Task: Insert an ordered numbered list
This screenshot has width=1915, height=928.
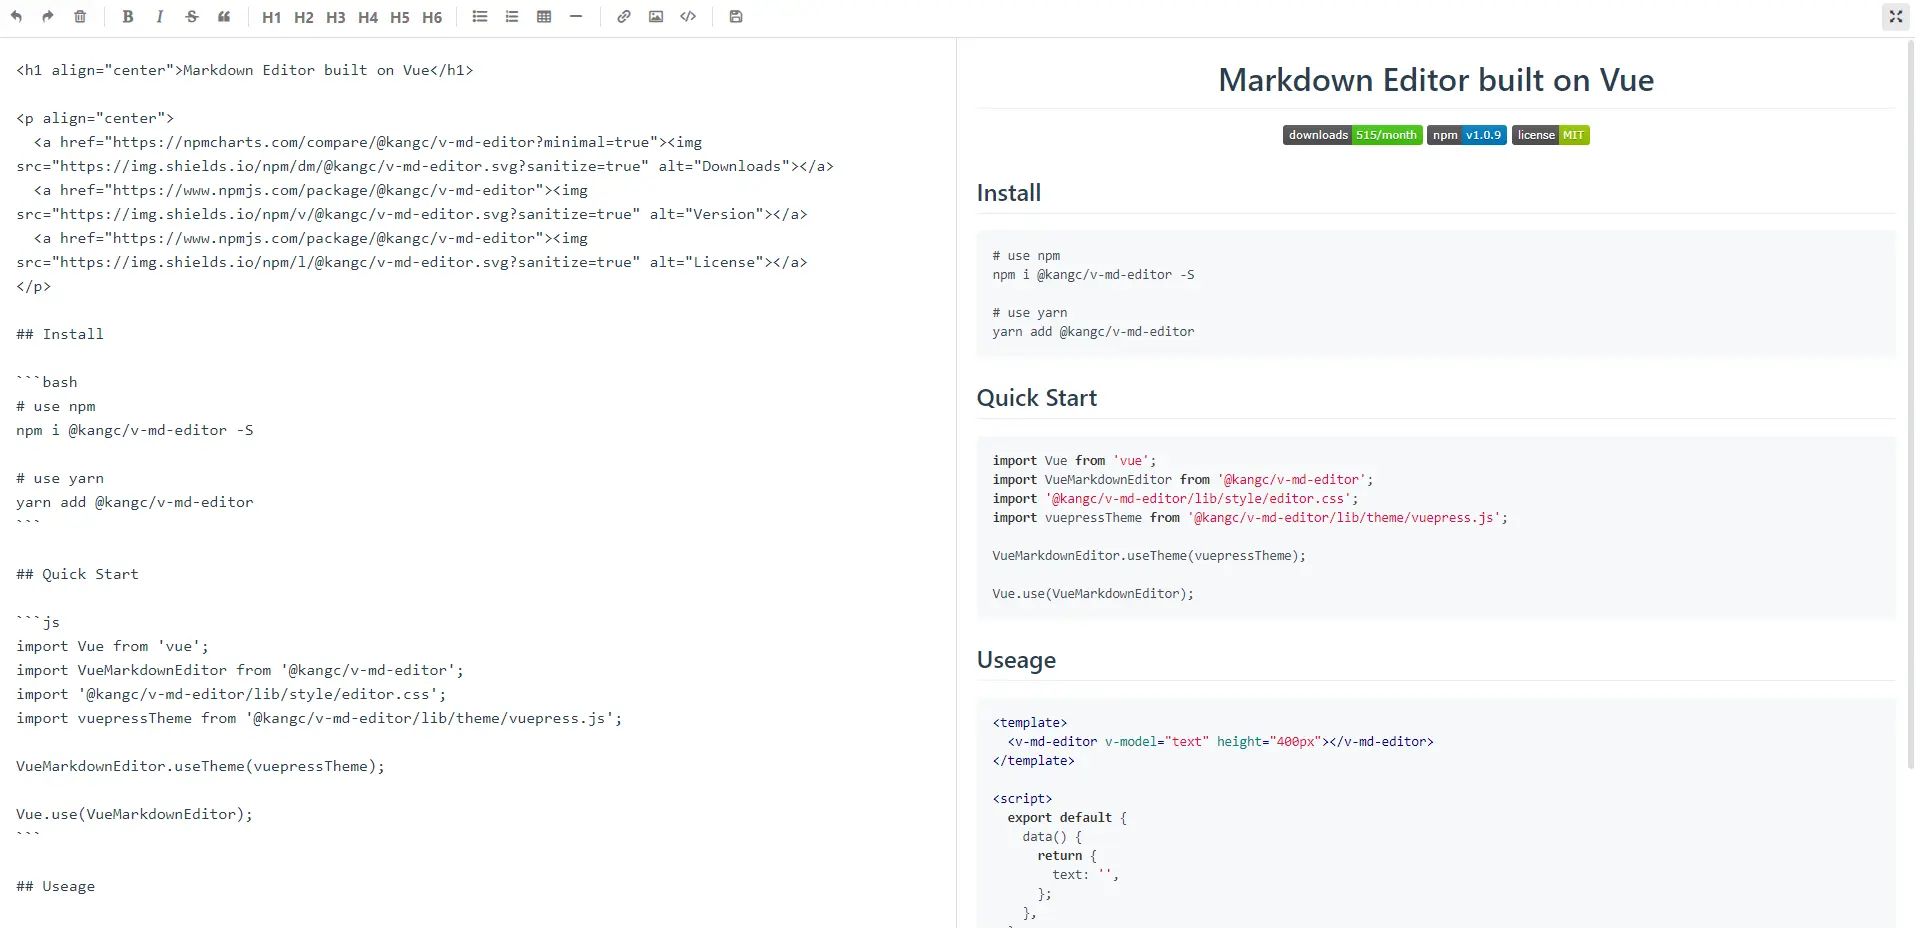Action: pos(512,17)
